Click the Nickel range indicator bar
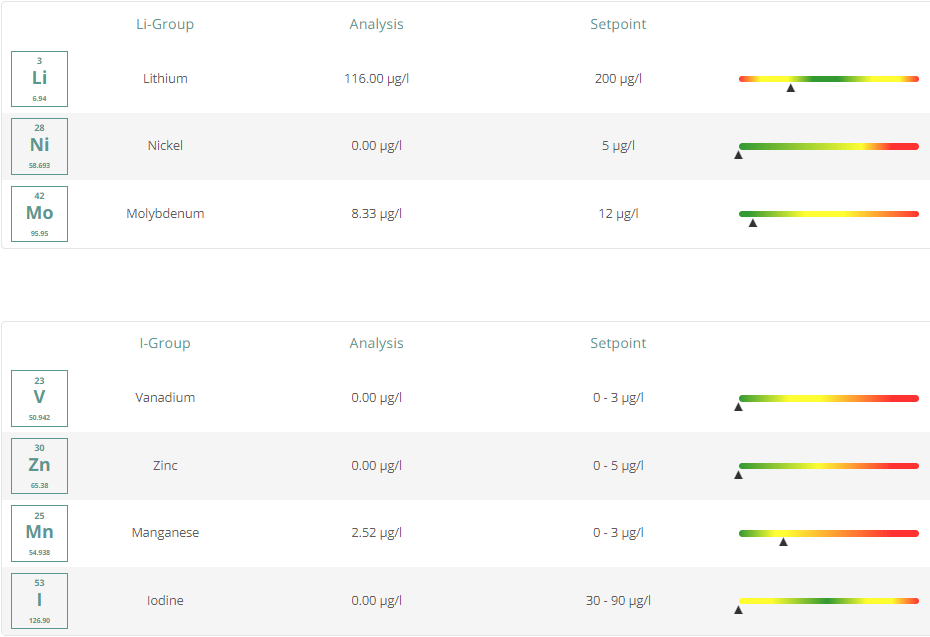Viewport: 930px width, 637px height. click(828, 146)
